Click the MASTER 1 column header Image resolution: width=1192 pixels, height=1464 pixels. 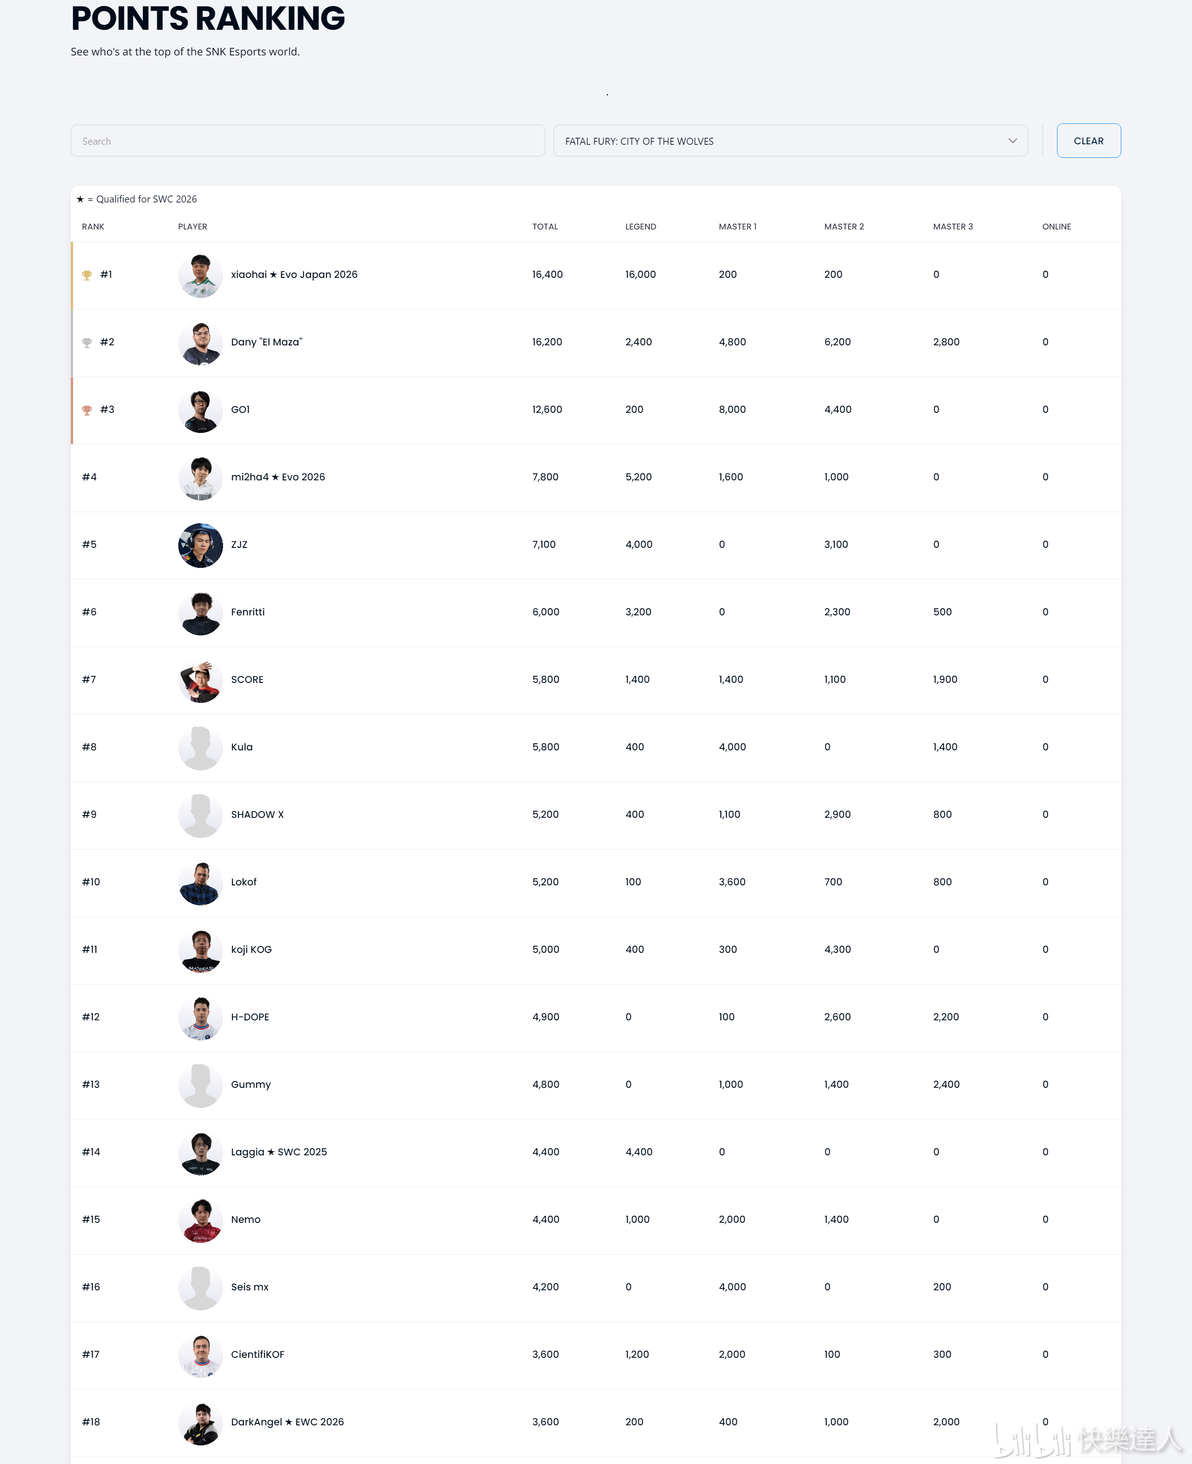(738, 227)
